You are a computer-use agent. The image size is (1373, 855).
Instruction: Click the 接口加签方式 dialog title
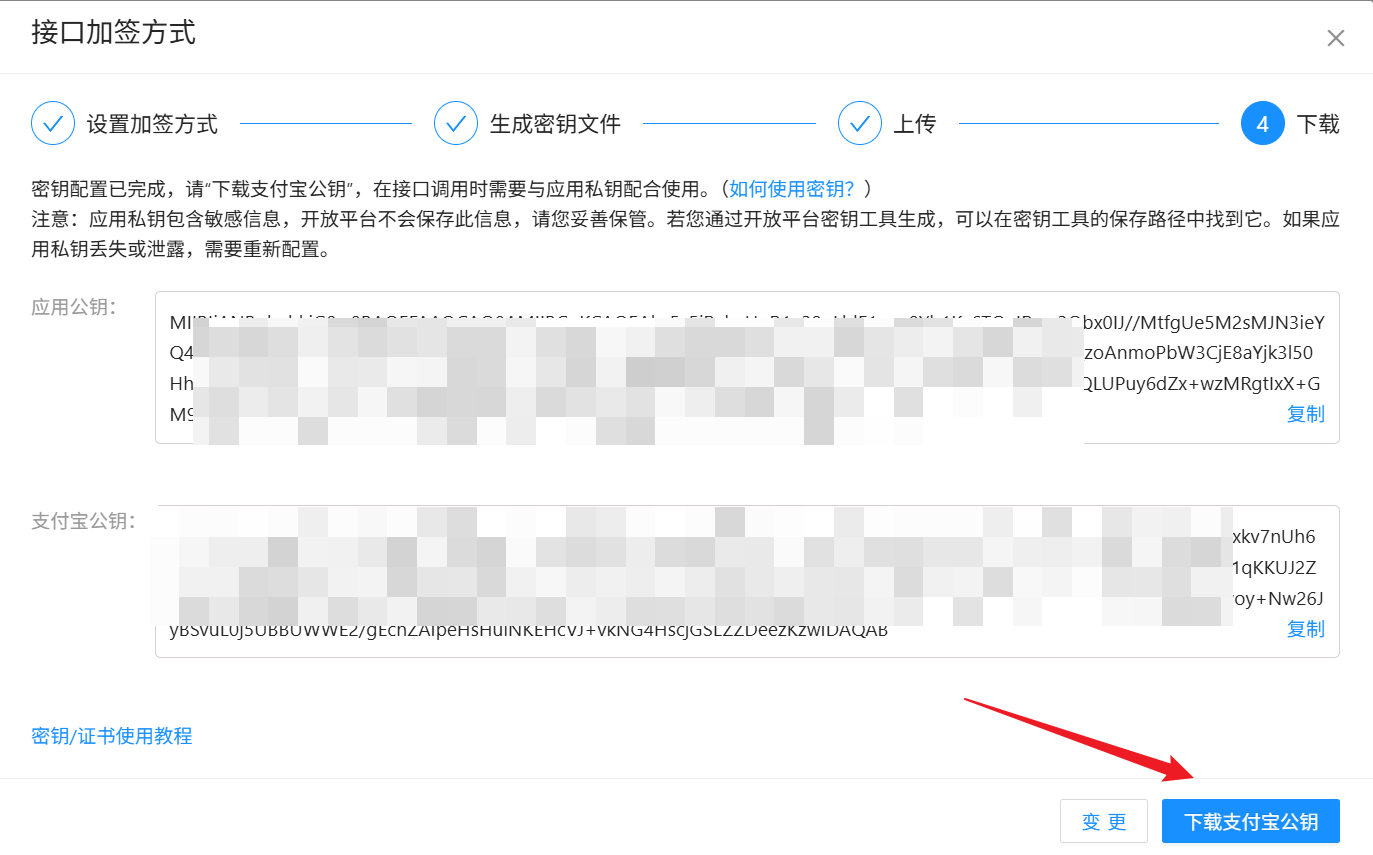pyautogui.click(x=113, y=32)
